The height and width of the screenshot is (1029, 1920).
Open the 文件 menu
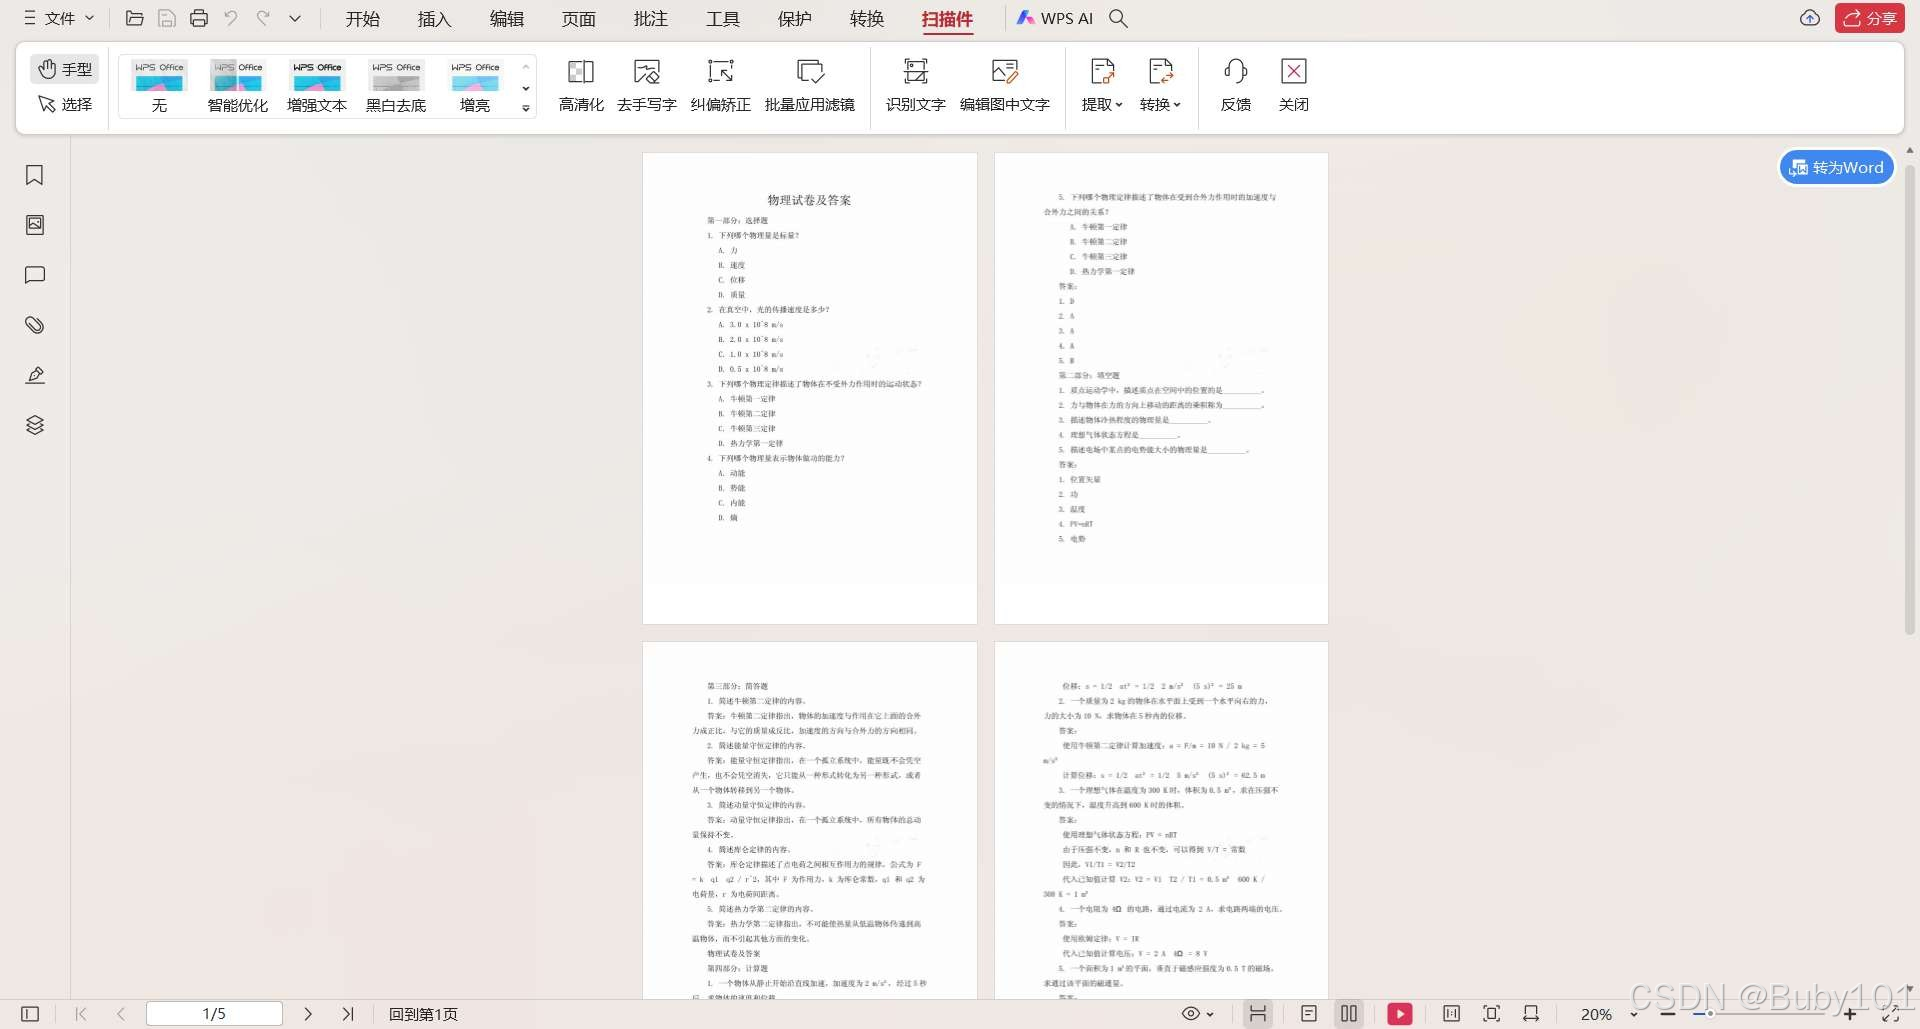tap(58, 18)
